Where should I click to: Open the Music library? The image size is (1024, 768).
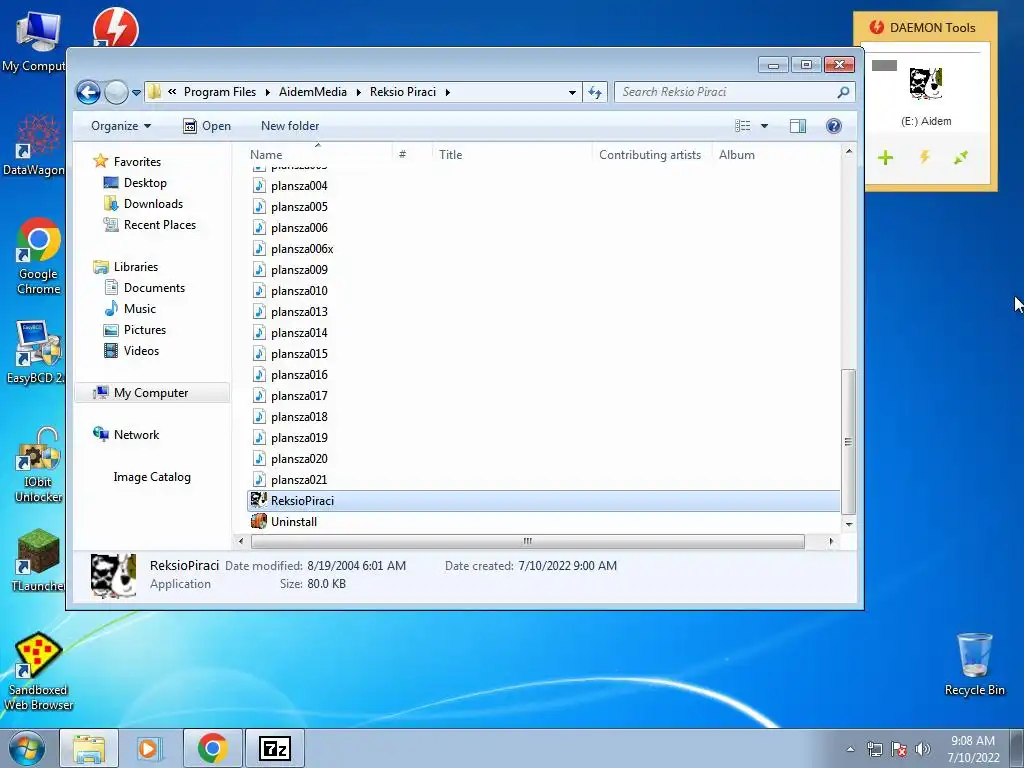(x=140, y=309)
